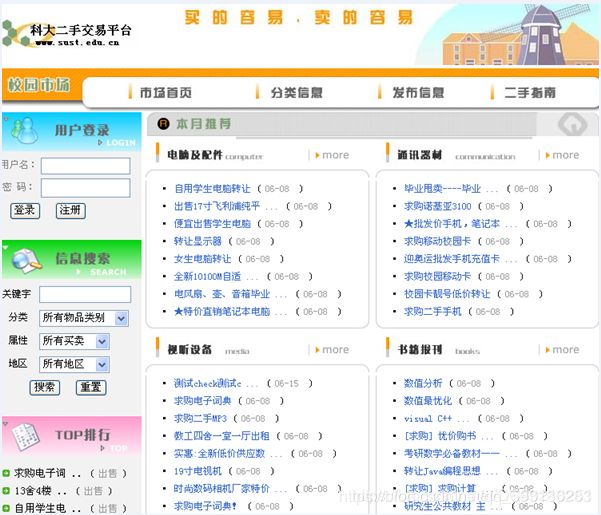This screenshot has height=515, width=601.
Task: Open listing 考研数学必备教材
Action: [452, 454]
